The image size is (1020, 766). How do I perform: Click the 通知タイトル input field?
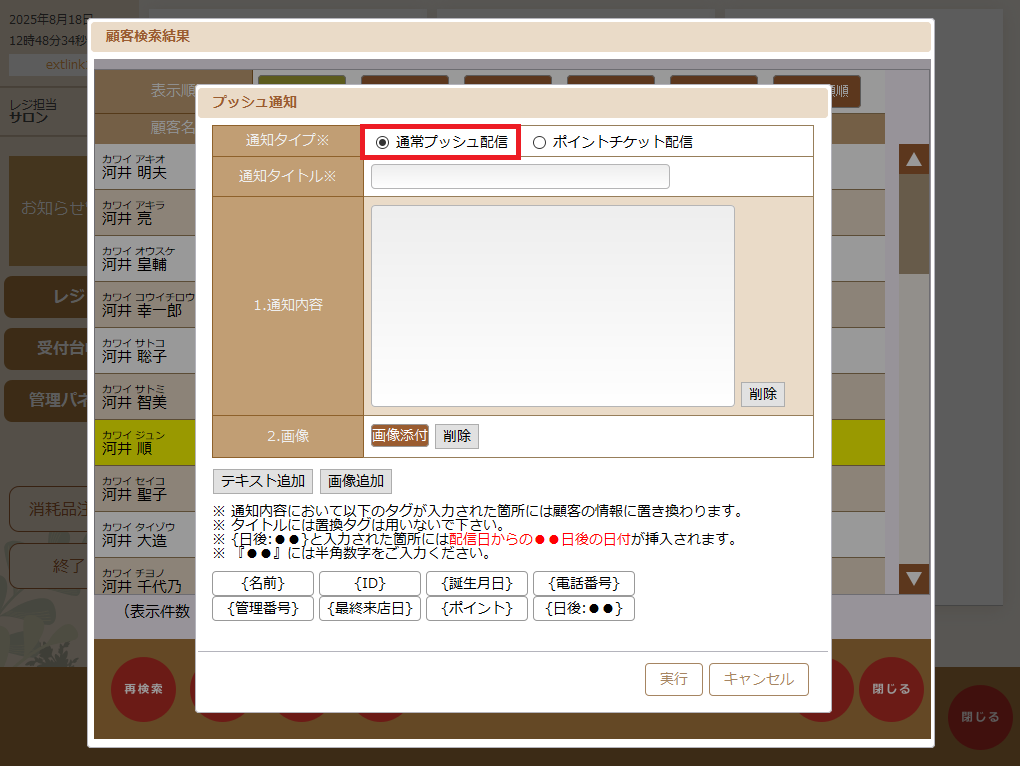(519, 176)
